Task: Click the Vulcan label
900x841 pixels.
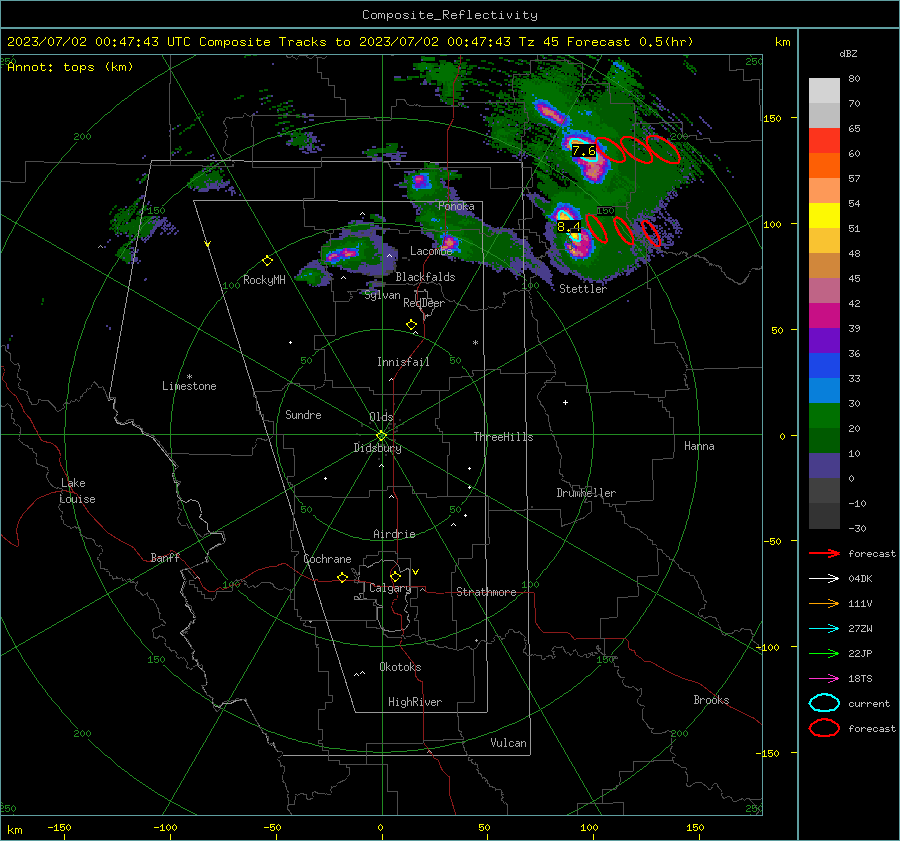Action: 508,743
